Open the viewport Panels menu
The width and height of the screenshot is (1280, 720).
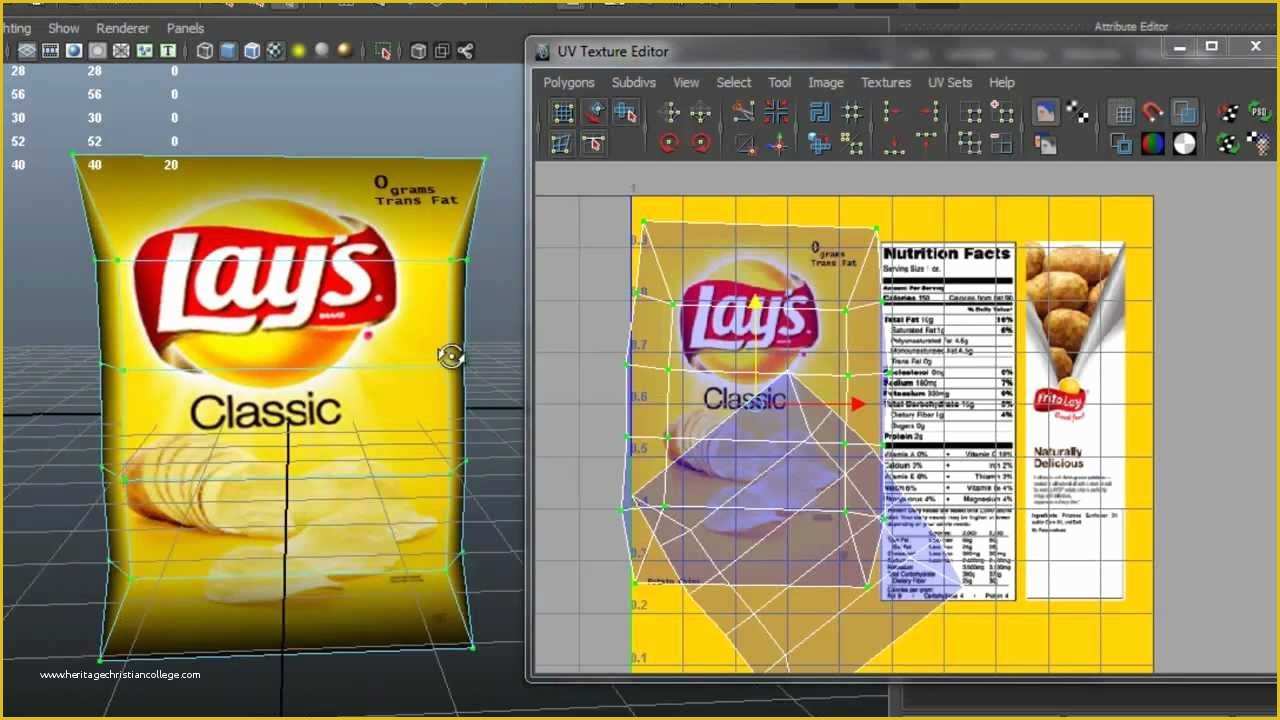pyautogui.click(x=185, y=28)
